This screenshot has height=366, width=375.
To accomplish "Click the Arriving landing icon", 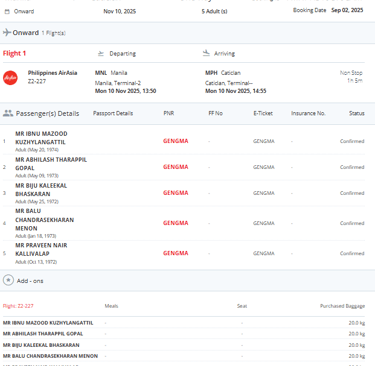I will click(x=206, y=53).
